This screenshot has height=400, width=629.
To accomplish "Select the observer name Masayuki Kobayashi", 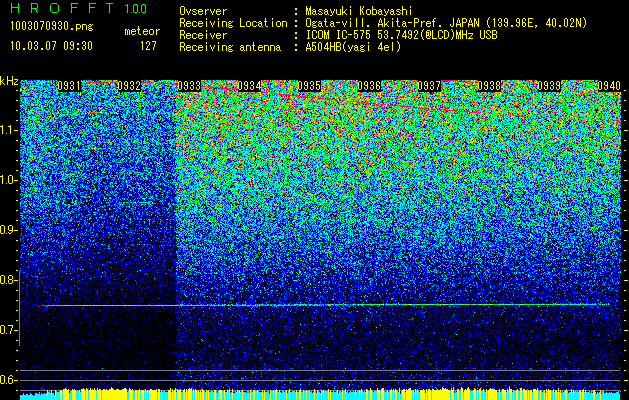I will coord(359,11).
